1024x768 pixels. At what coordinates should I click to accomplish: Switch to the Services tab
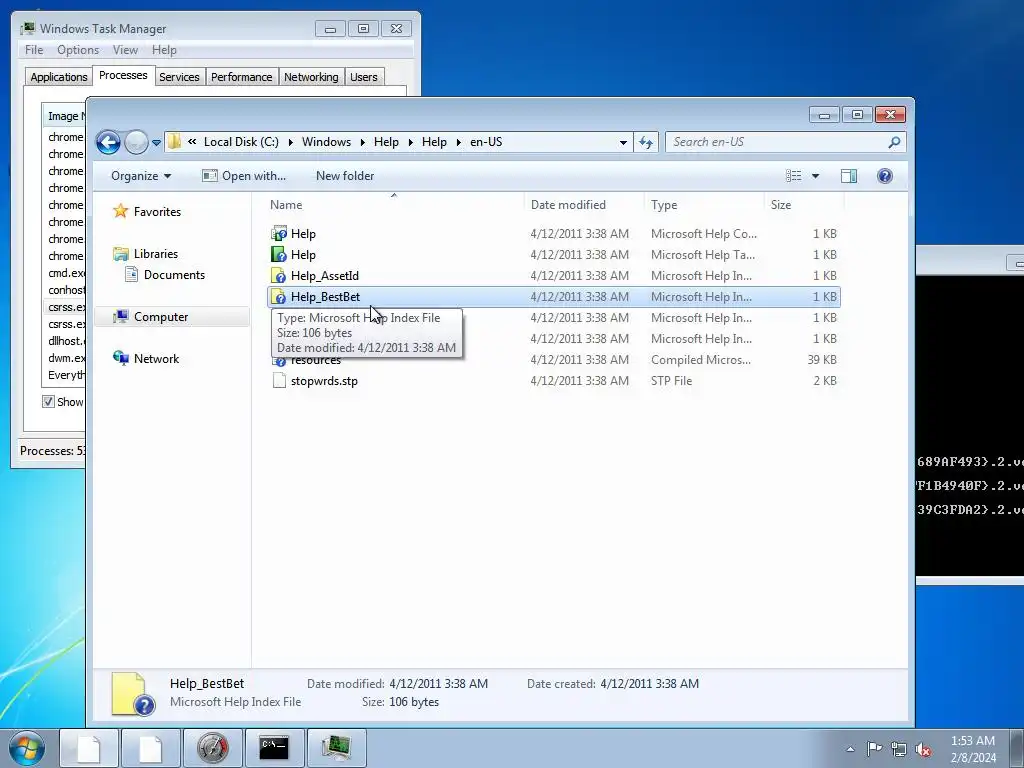(x=179, y=77)
